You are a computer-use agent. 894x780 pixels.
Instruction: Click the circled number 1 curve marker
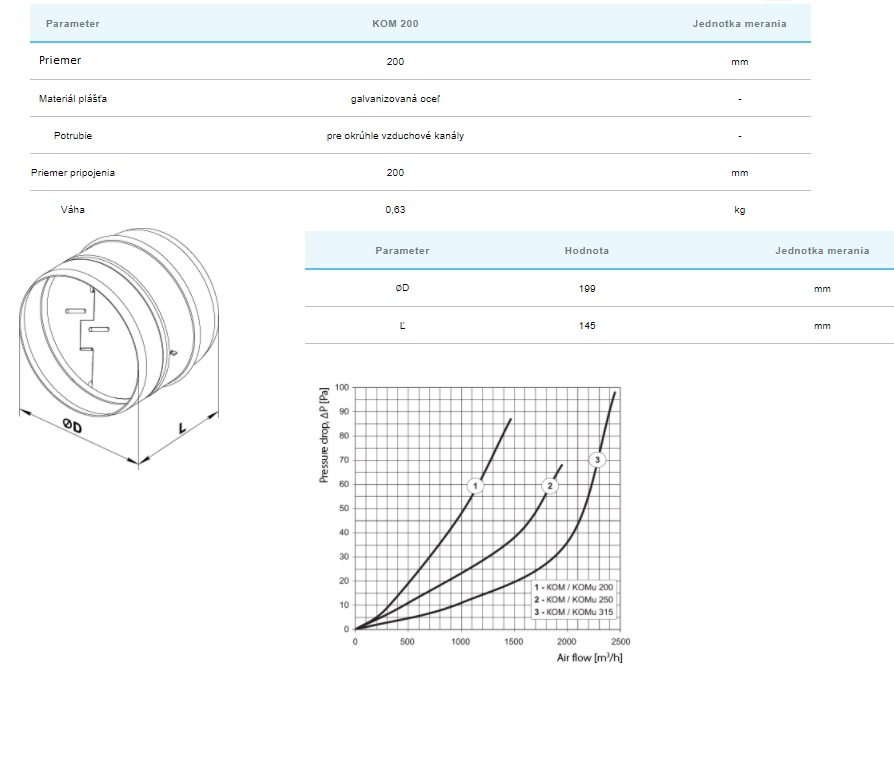point(476,485)
